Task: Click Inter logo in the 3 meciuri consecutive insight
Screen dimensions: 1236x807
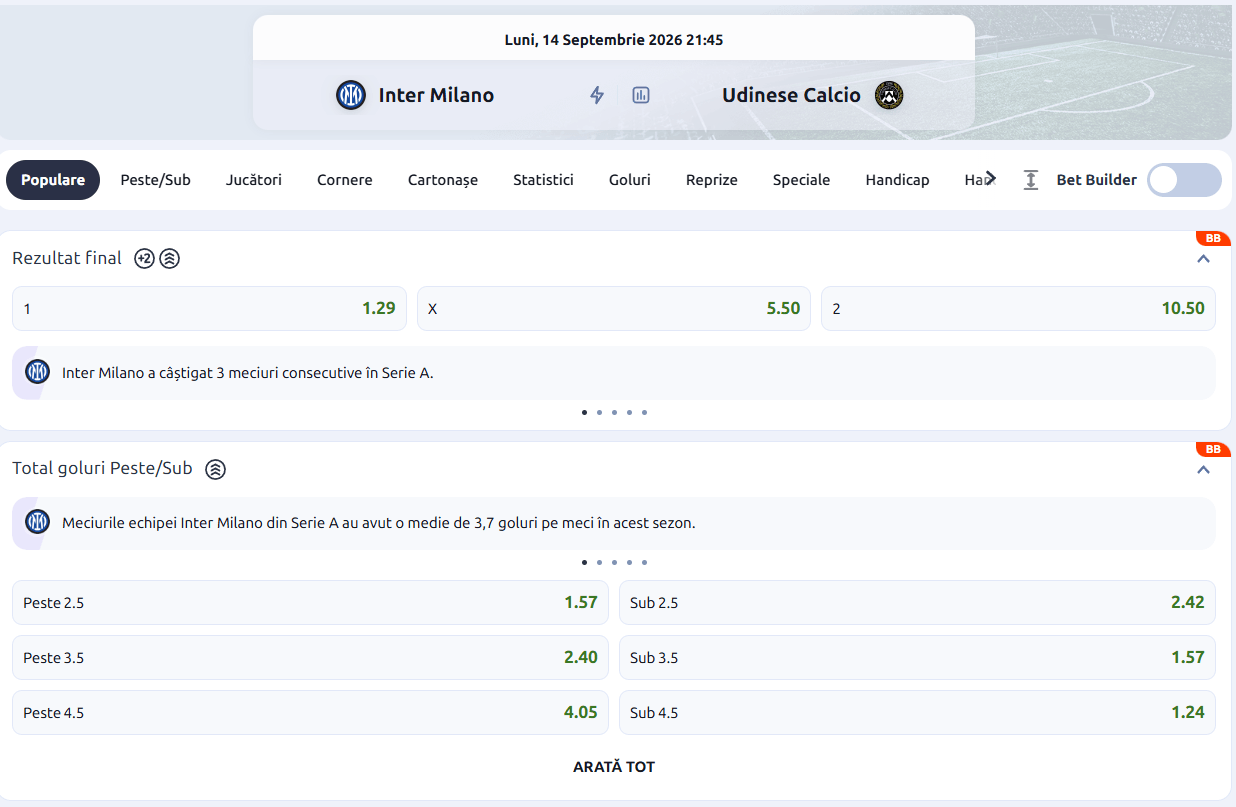Action: tap(37, 372)
